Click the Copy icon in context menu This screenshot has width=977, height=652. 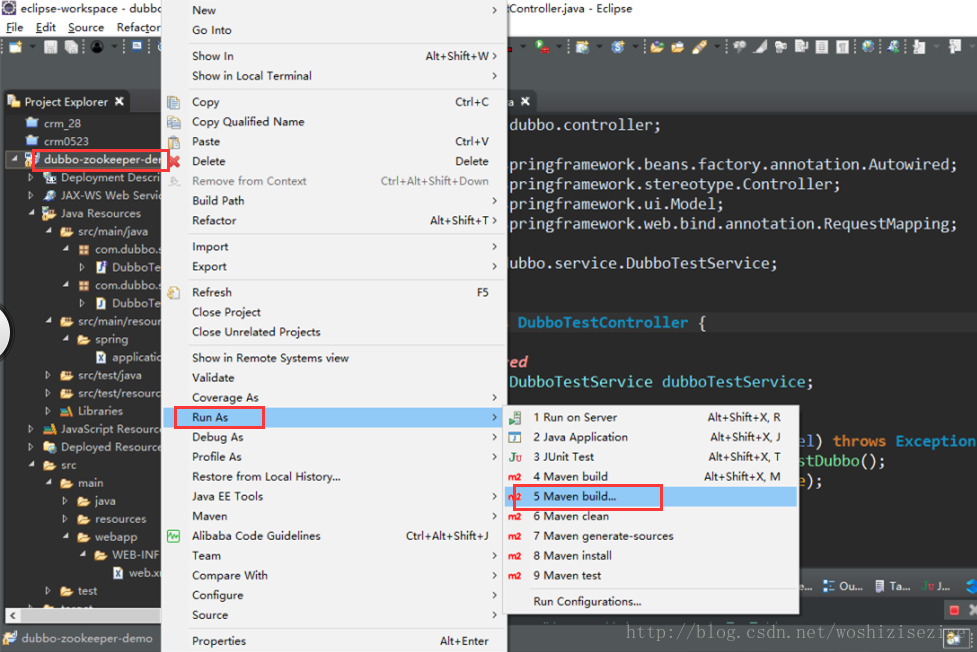click(x=174, y=102)
